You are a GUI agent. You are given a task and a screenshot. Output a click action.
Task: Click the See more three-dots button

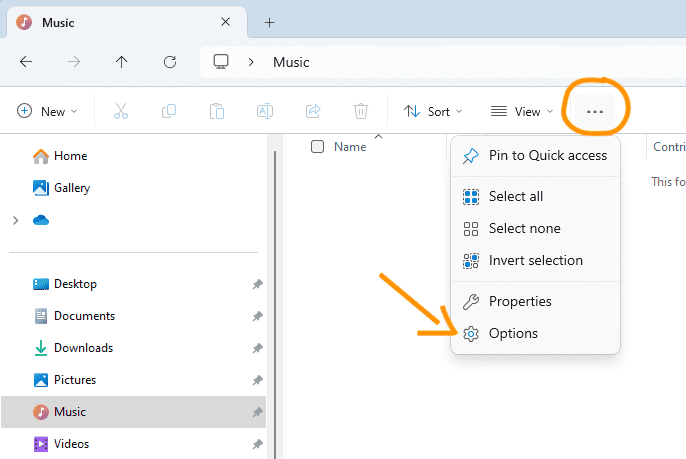(x=595, y=112)
